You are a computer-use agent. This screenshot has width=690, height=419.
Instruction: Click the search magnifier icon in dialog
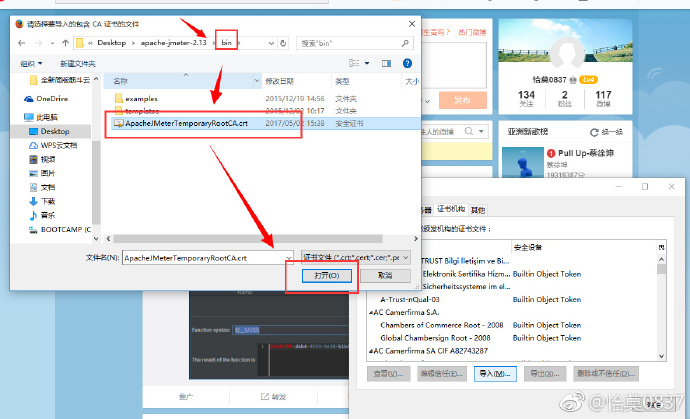pyautogui.click(x=405, y=43)
